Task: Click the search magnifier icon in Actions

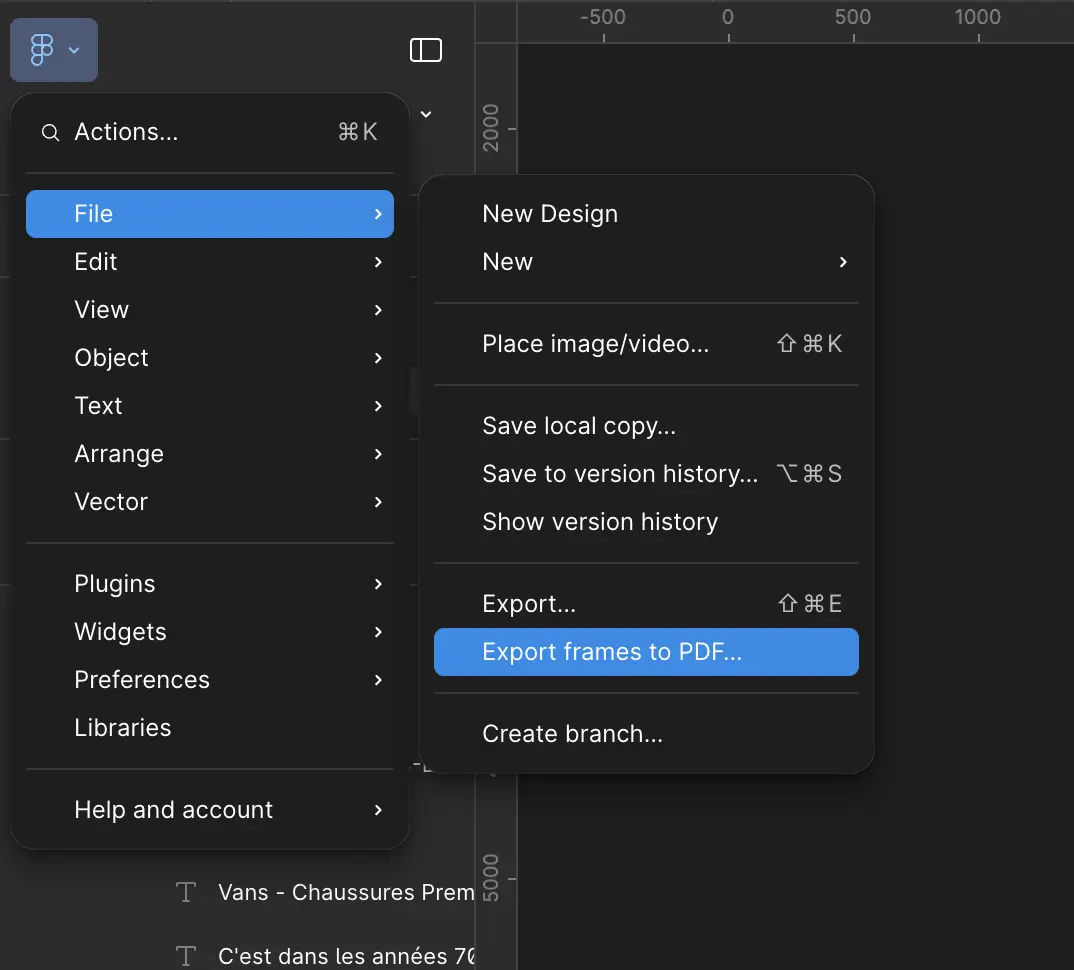Action: [49, 133]
